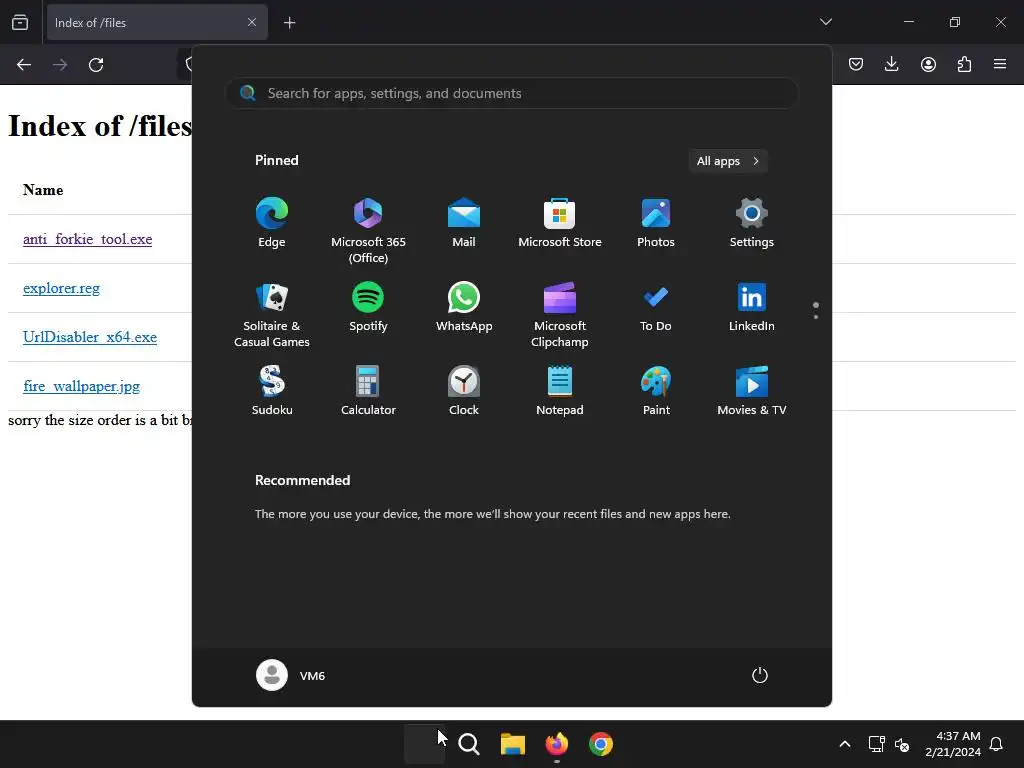Screen dimensions: 1024x768
Task: Open a new Firefox tab
Action: pos(289,23)
